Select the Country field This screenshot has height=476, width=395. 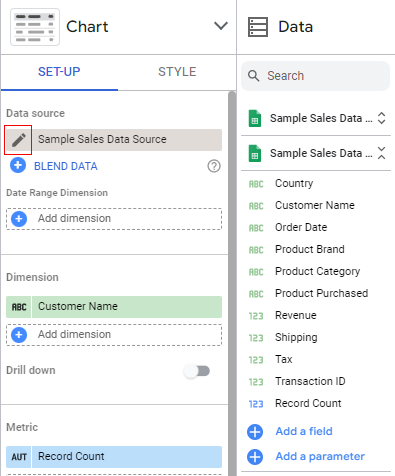click(294, 184)
